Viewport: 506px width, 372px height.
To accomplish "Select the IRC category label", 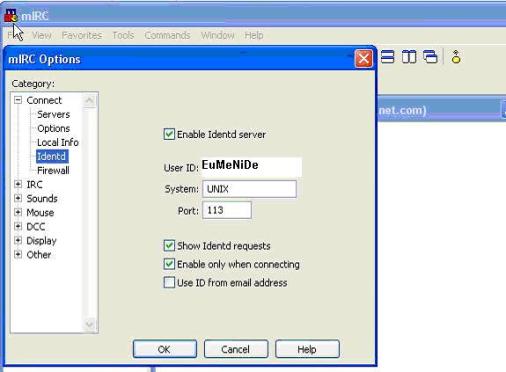I will pyautogui.click(x=34, y=184).
